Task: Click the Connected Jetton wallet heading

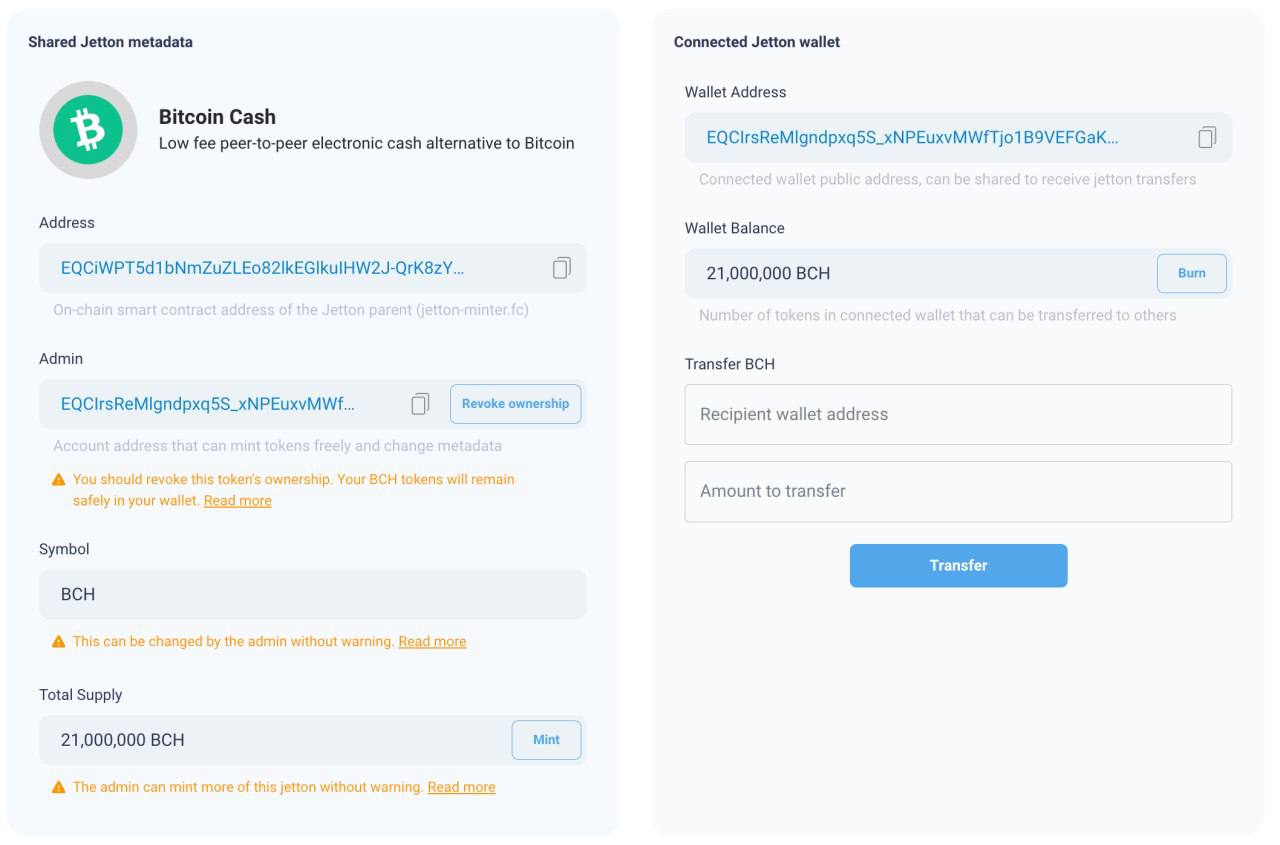Action: (x=757, y=42)
